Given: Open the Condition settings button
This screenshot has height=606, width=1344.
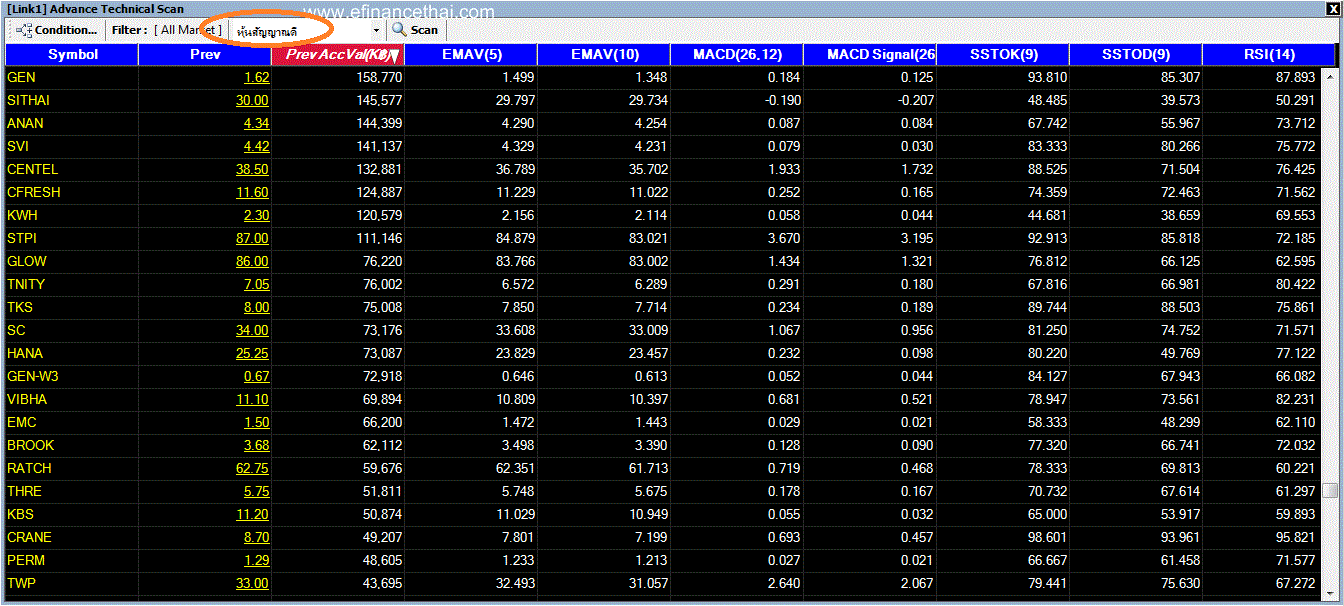Looking at the screenshot, I should (x=57, y=30).
